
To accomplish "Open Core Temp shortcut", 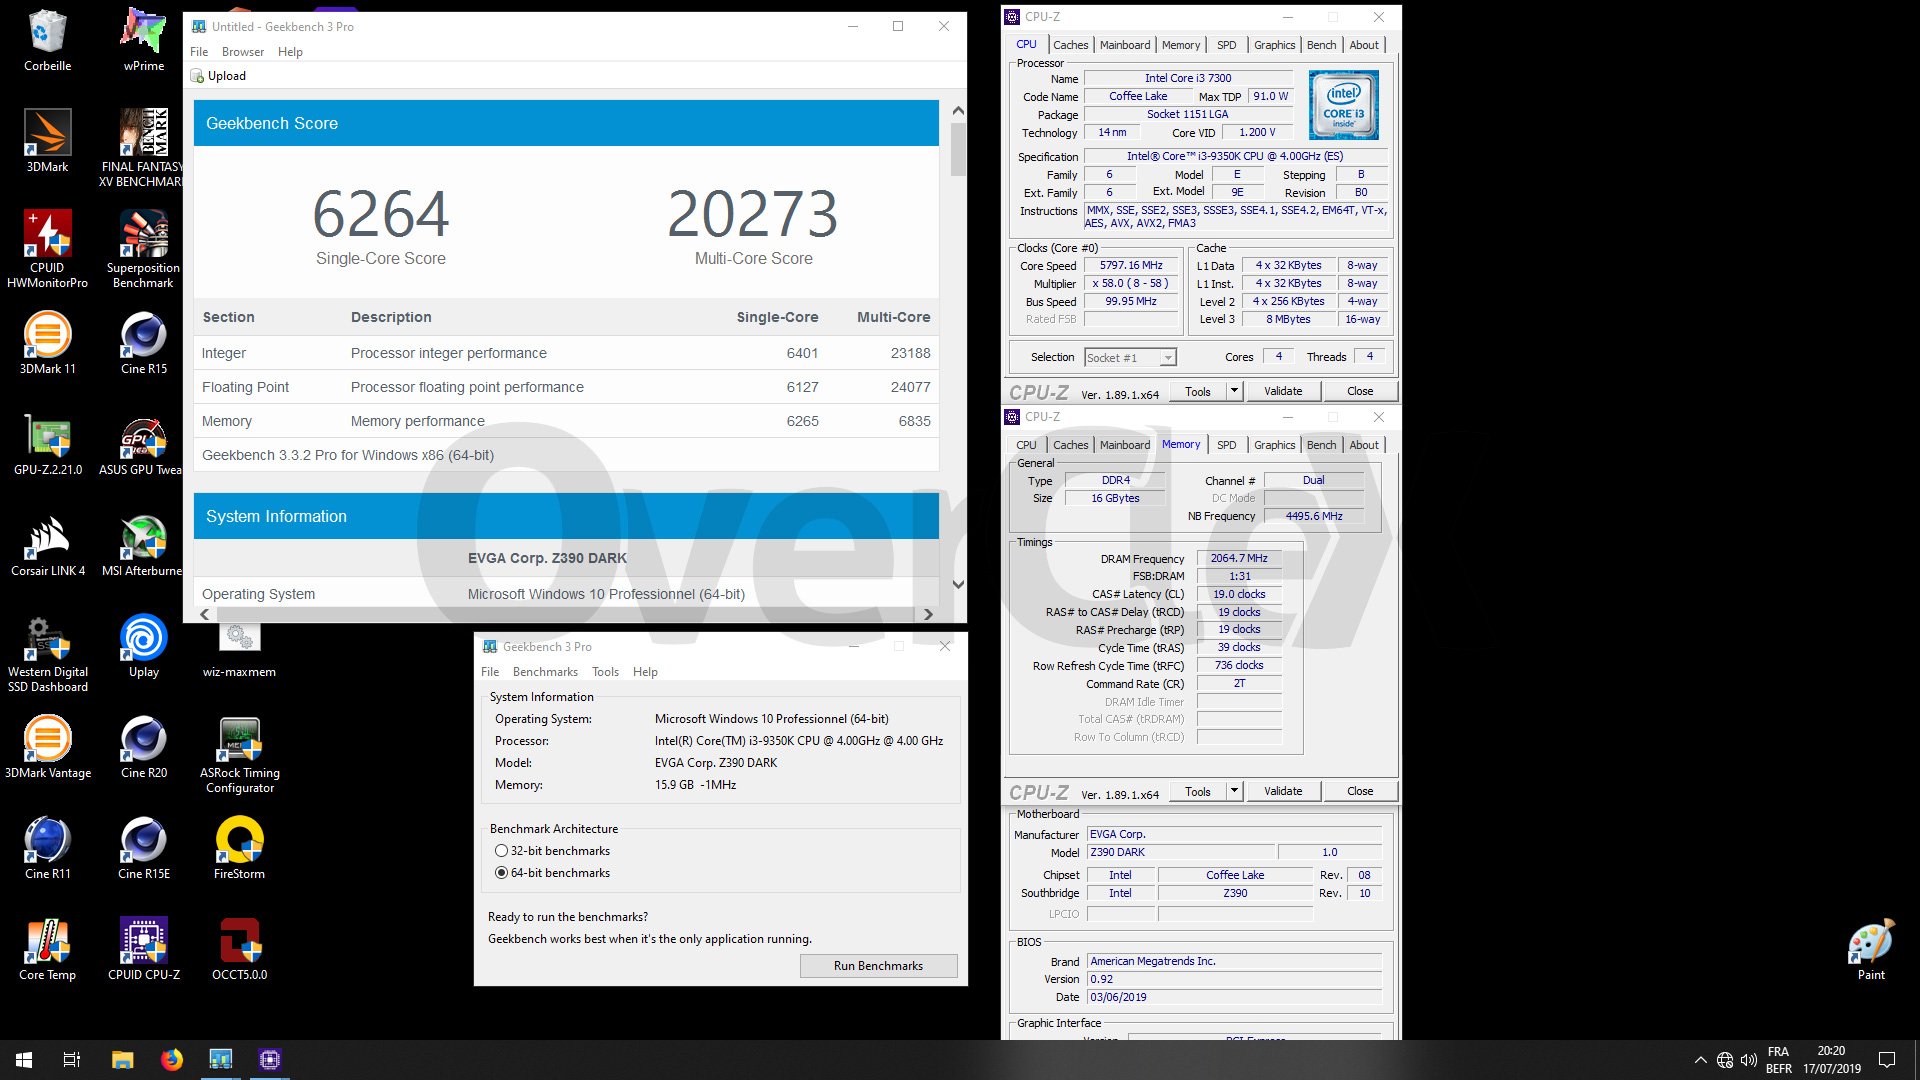I will click(x=47, y=949).
